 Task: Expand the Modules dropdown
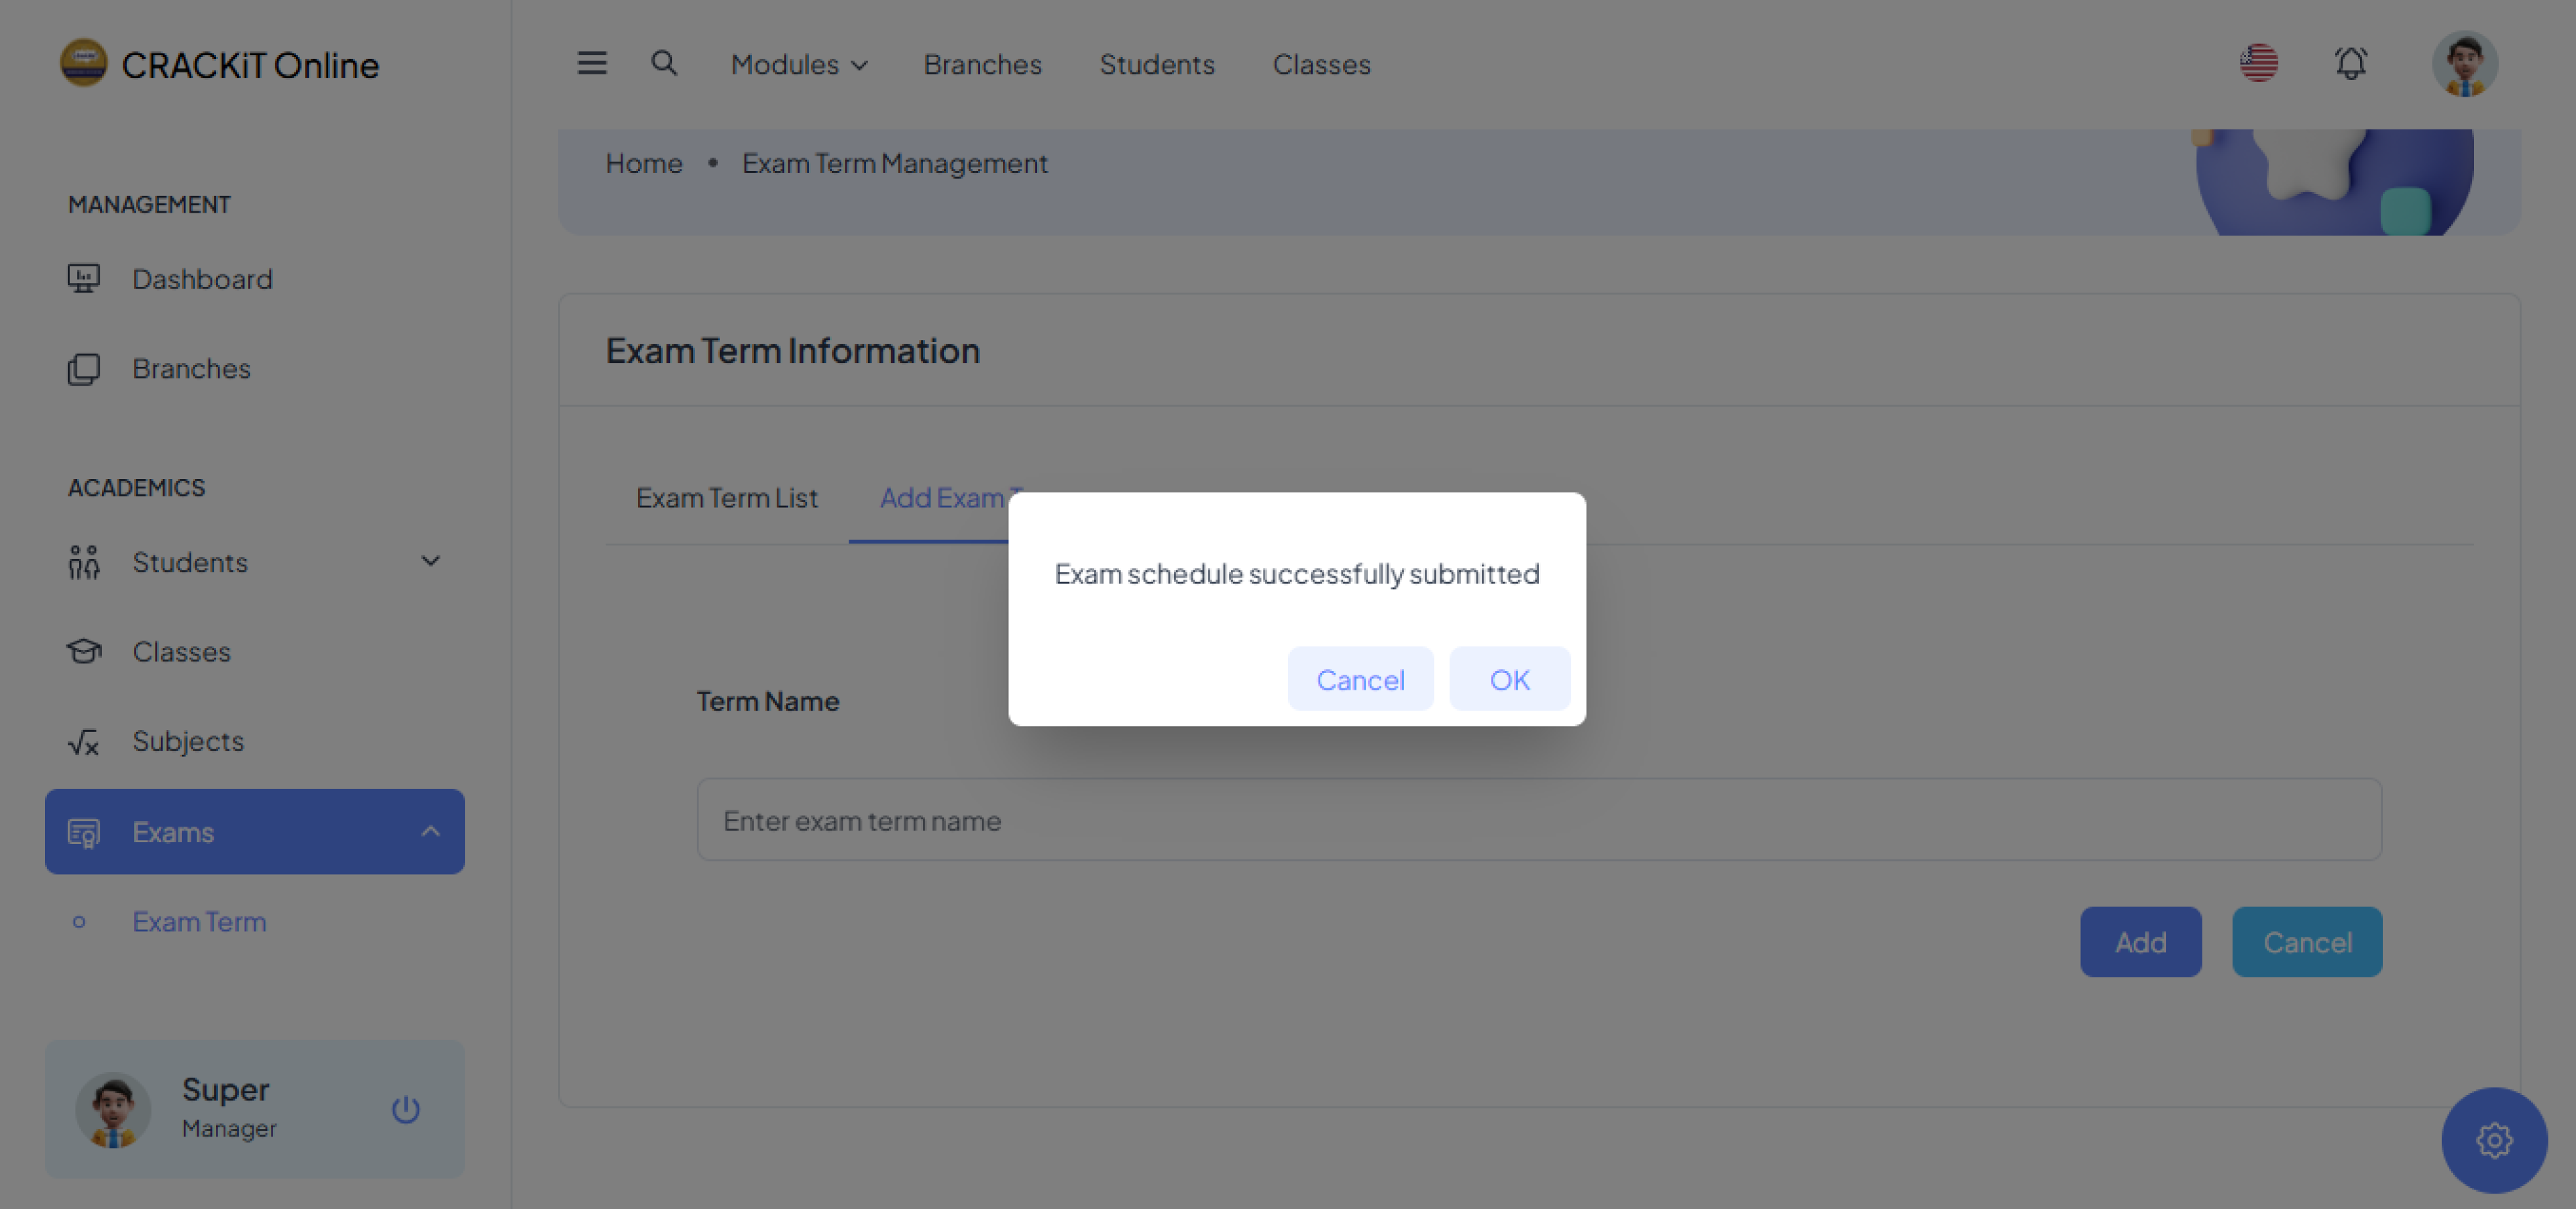click(798, 64)
